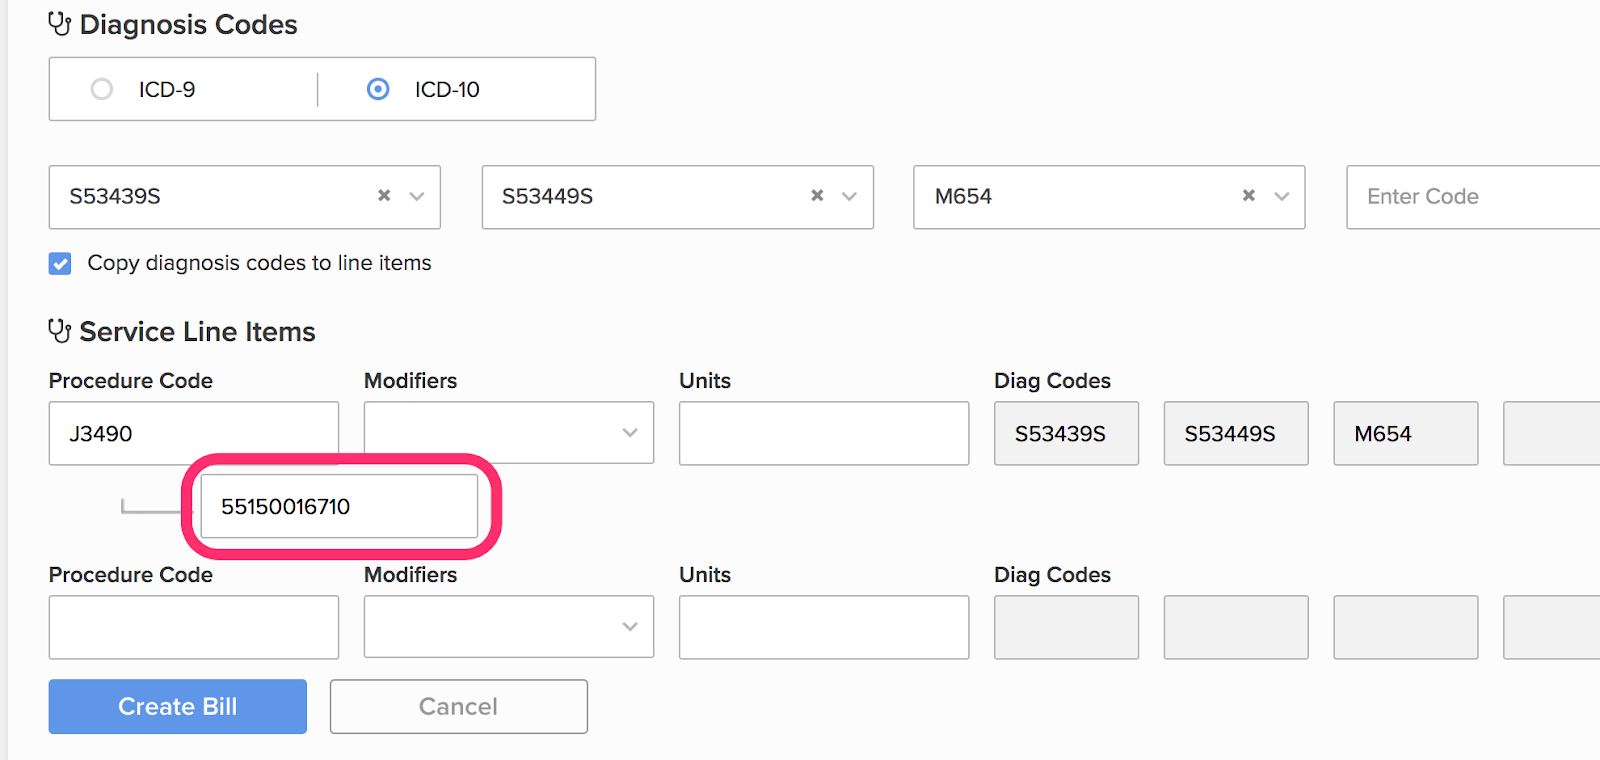The image size is (1600, 760).
Task: Uncheck Copy diagnosis codes to line items
Action: (x=60, y=263)
